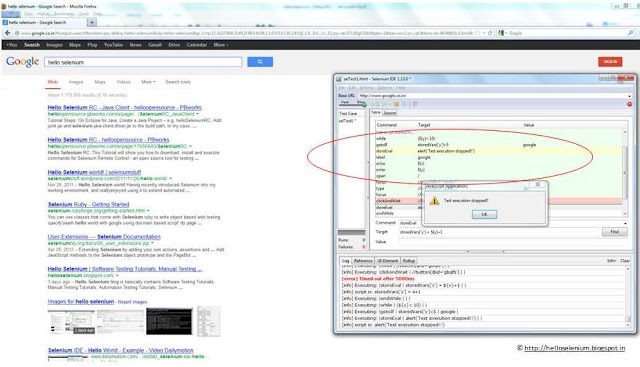Viewport: 640px width, 367px height.
Task: Select the label google command row
Action: pos(498,157)
